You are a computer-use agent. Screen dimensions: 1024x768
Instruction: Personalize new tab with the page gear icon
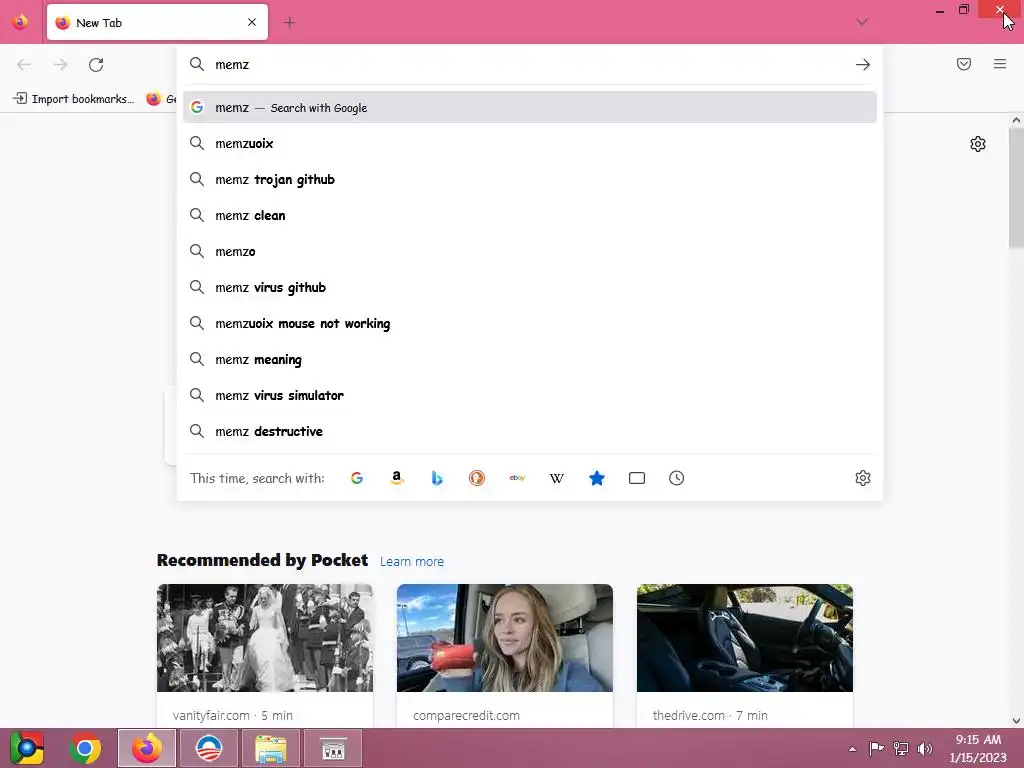click(978, 144)
